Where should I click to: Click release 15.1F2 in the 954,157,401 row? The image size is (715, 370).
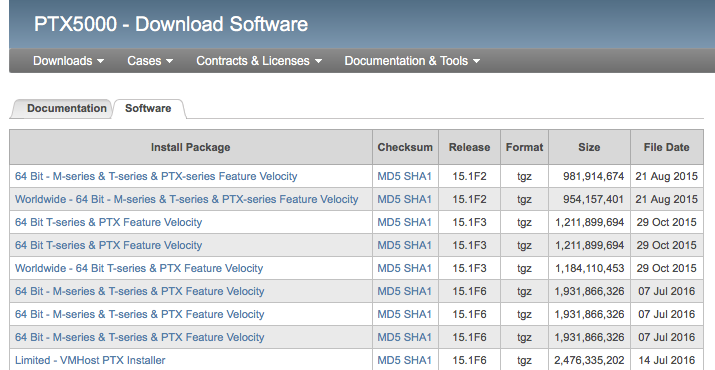click(x=469, y=199)
